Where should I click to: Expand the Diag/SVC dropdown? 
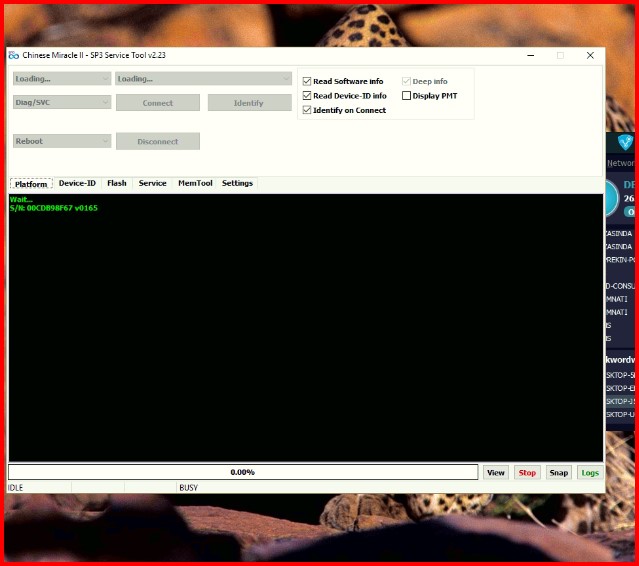(62, 102)
